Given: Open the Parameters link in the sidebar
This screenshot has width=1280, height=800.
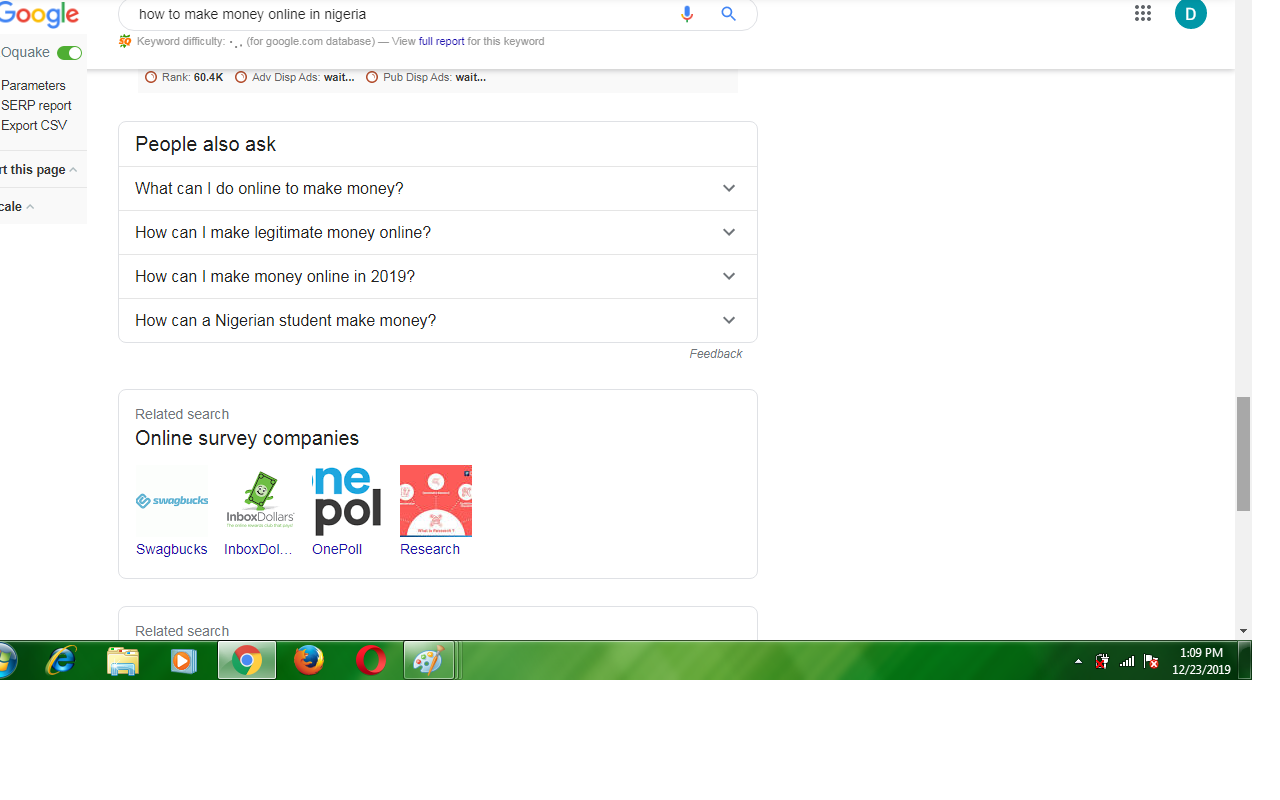Looking at the screenshot, I should pos(33,85).
